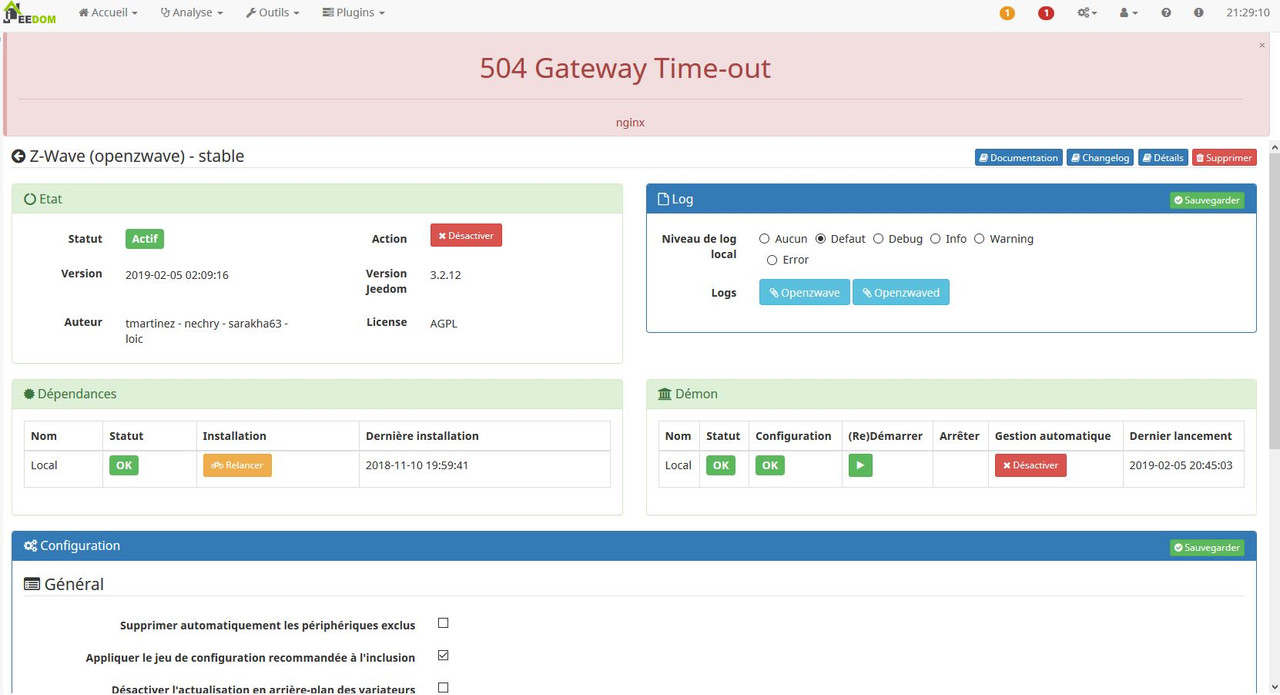Click the Démon panel header
The image size is (1280, 695).
(x=951, y=394)
